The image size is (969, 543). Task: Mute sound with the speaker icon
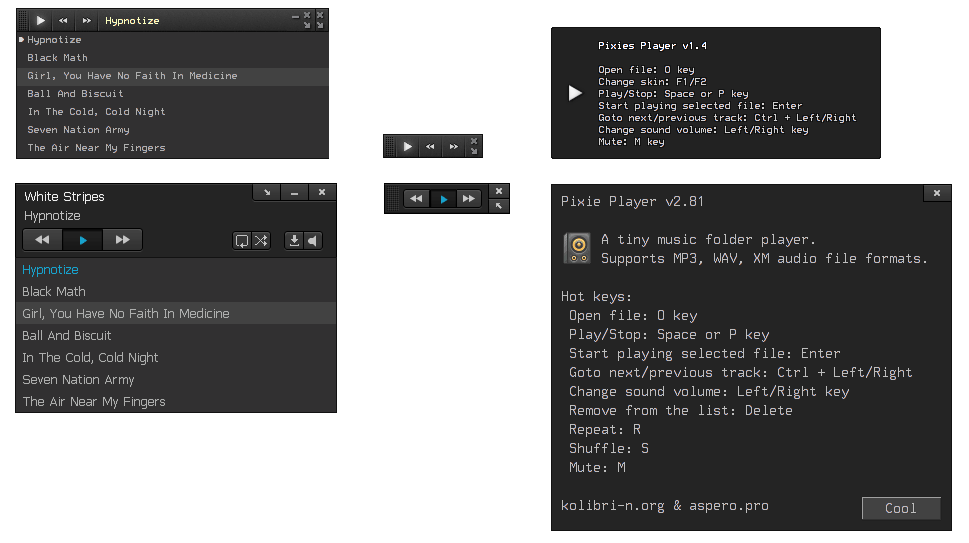[x=313, y=240]
